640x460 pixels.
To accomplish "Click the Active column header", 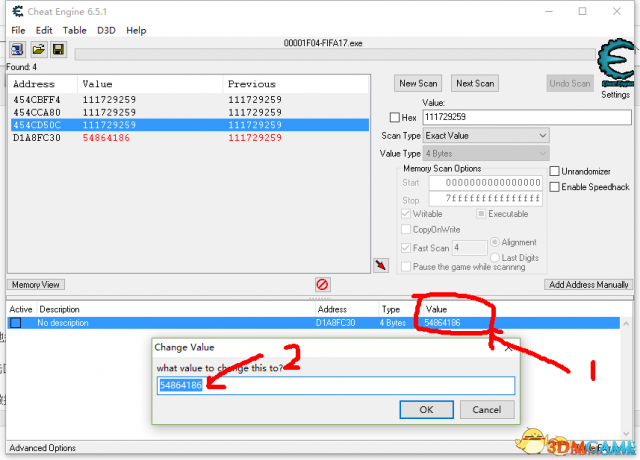I will pyautogui.click(x=21, y=309).
